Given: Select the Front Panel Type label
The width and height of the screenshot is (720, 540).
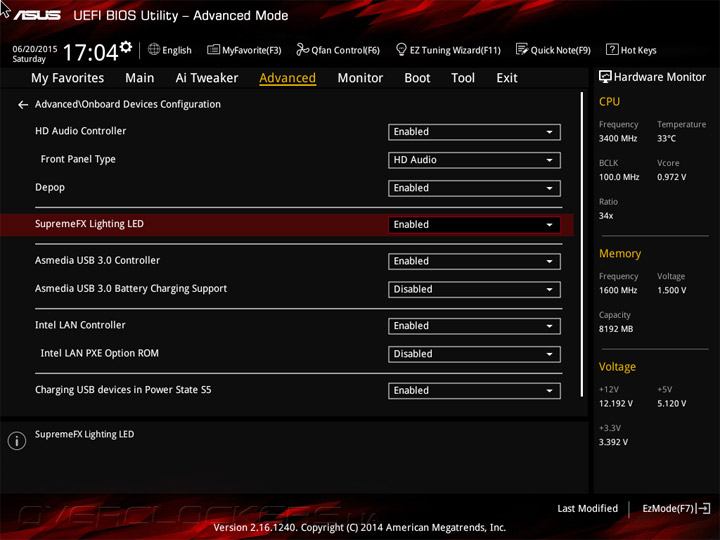Looking at the screenshot, I should 78,159.
